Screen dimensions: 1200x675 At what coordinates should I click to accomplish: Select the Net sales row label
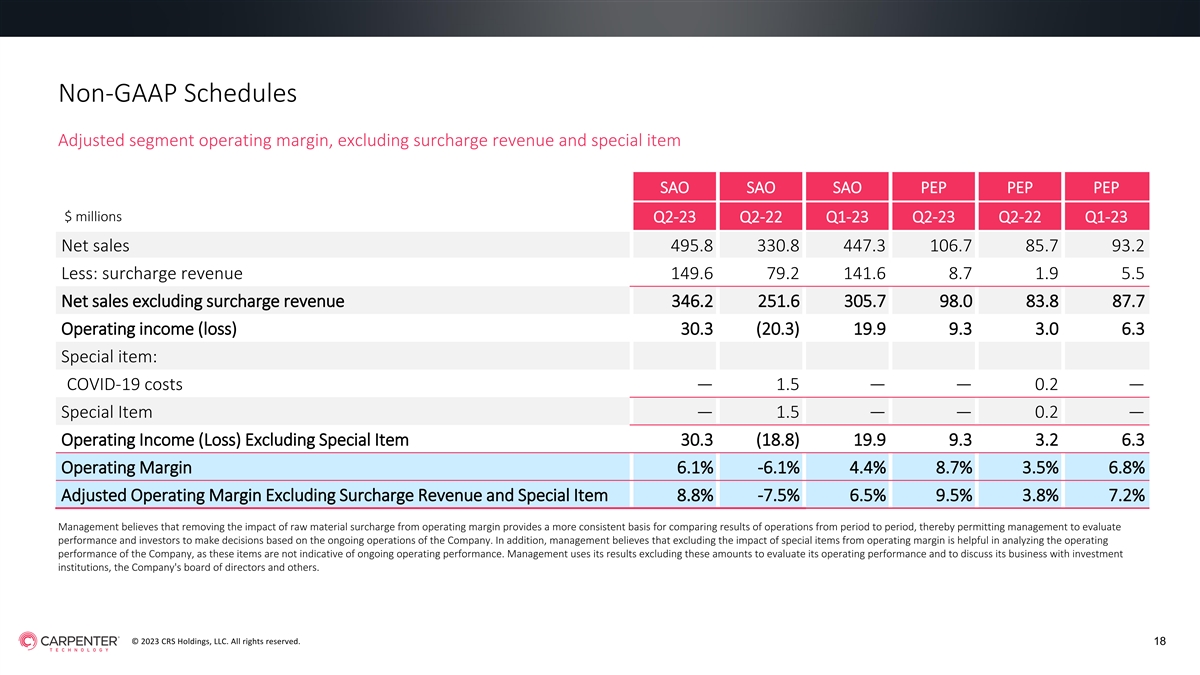[x=95, y=245]
